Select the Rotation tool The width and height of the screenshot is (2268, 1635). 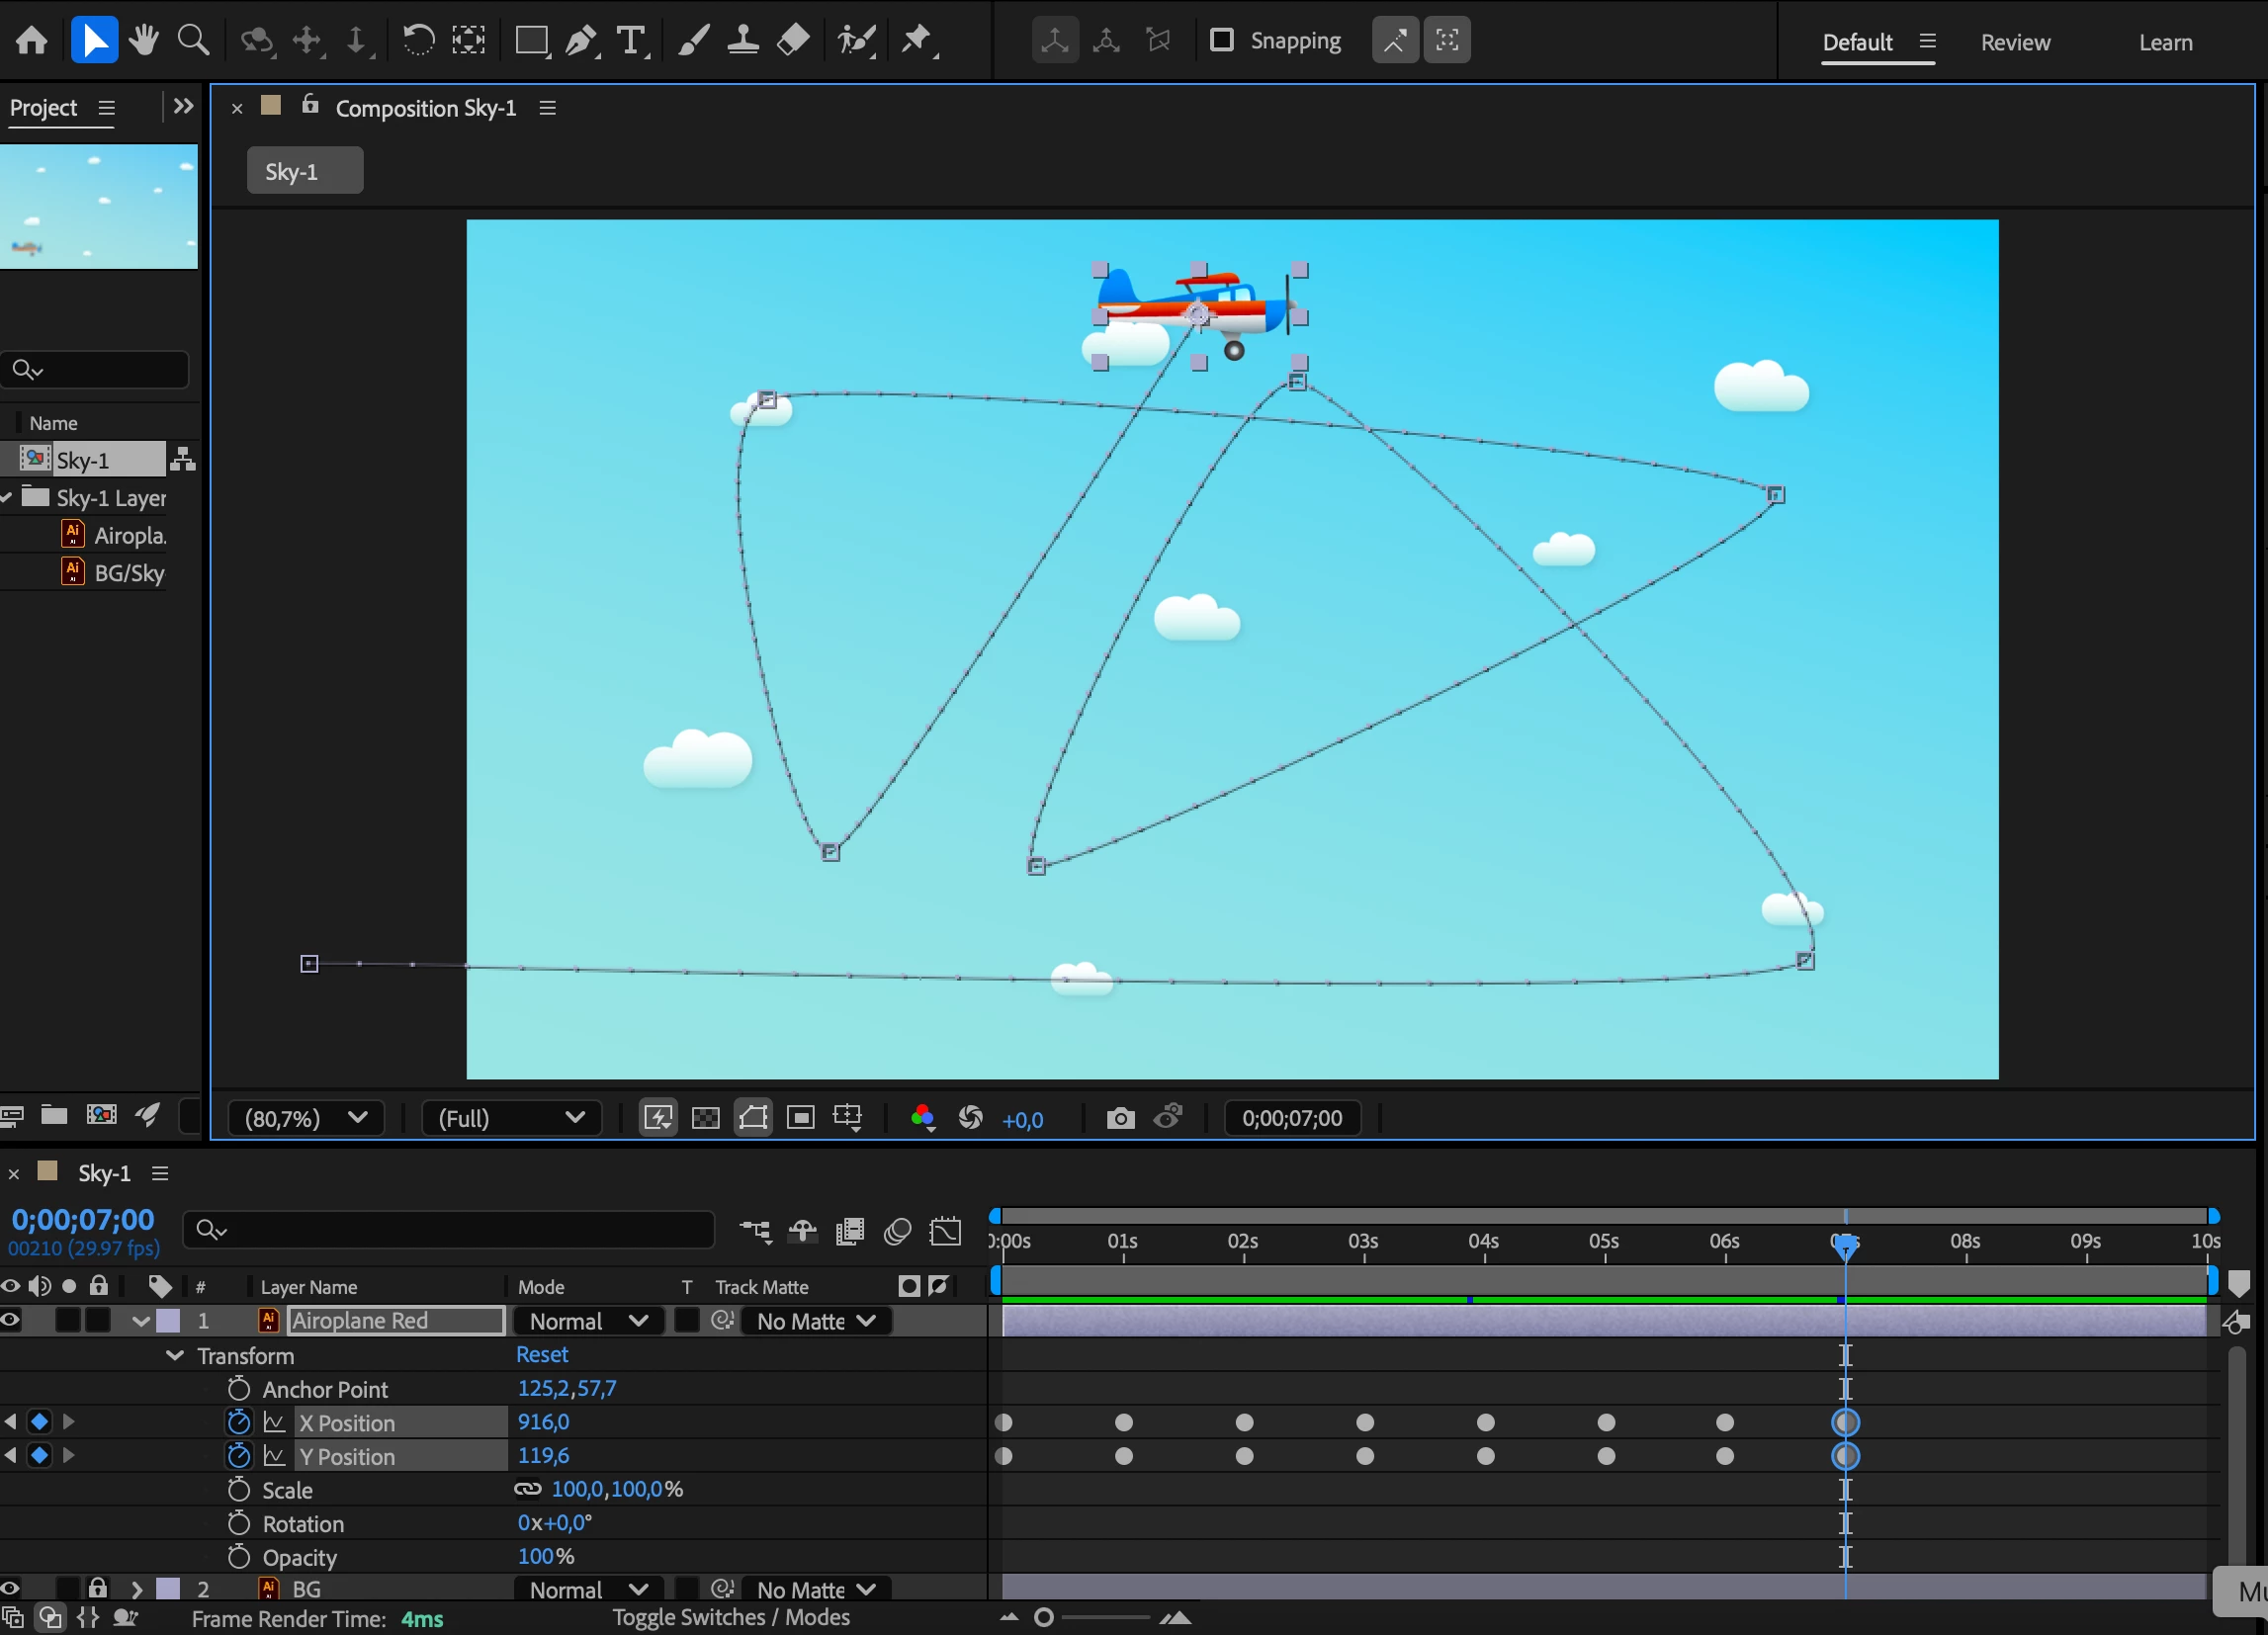pyautogui.click(x=418, y=41)
